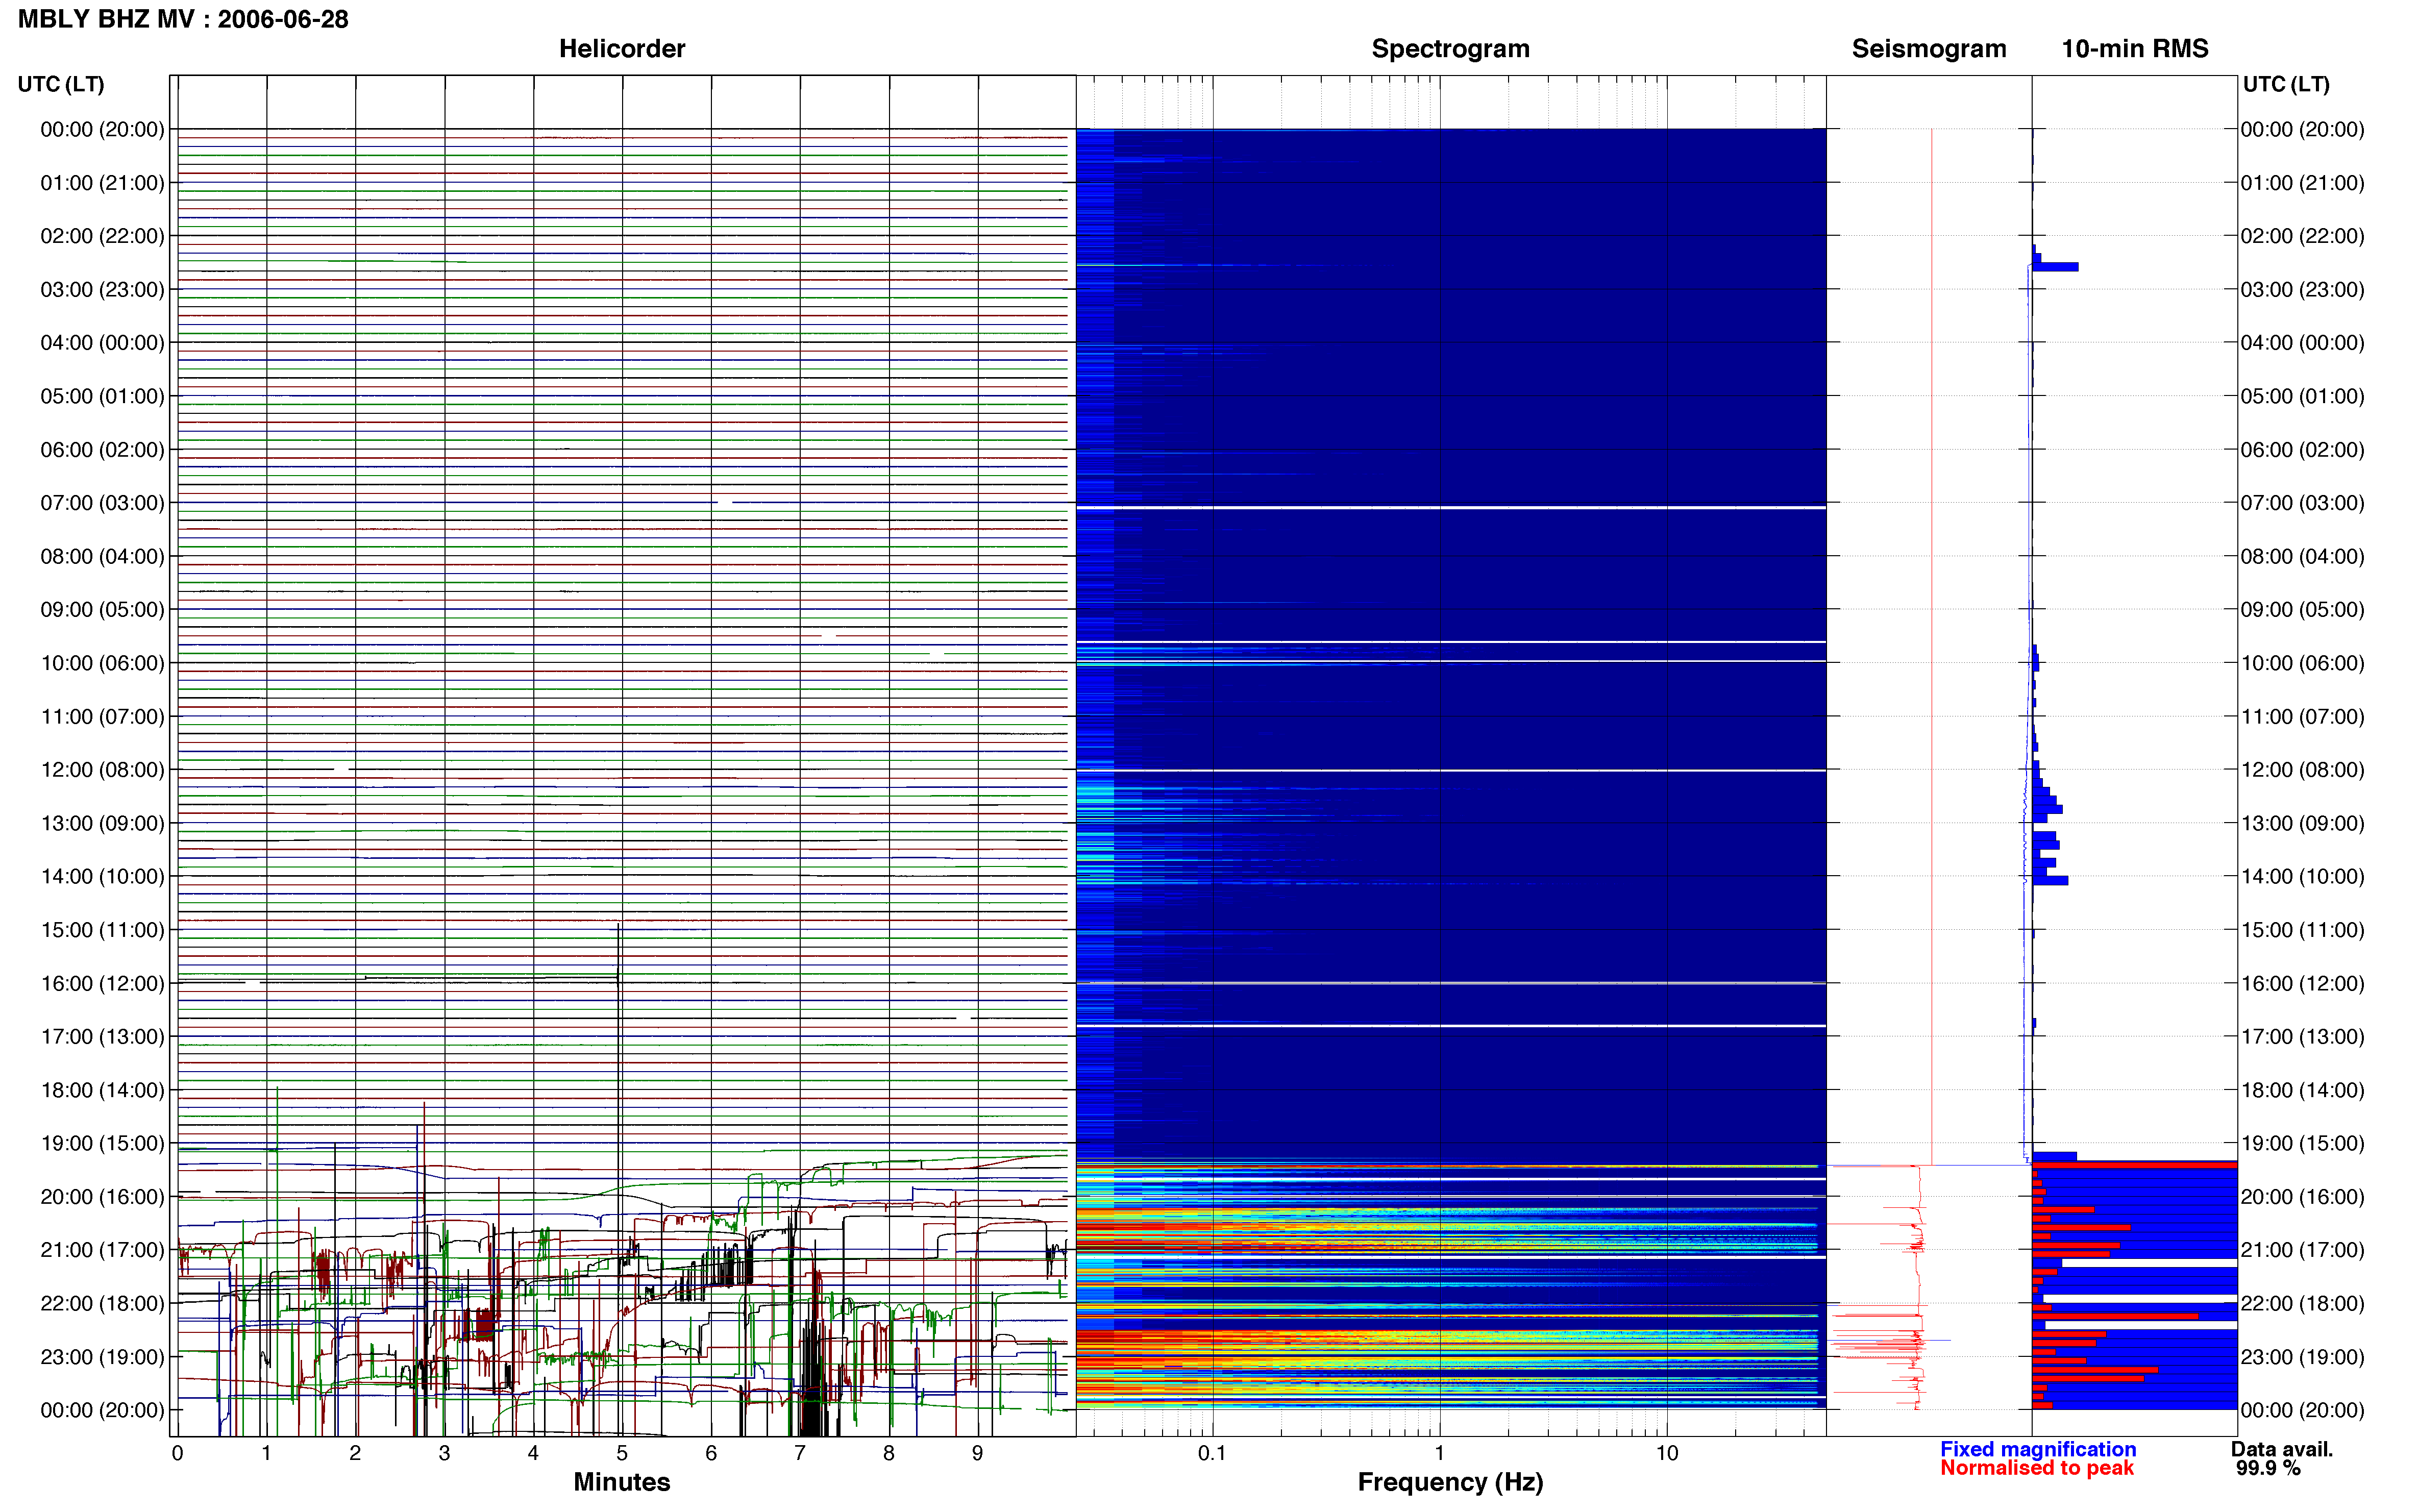
Task: Click the left '19:00 (15:00)' time label
Action: [102, 1143]
